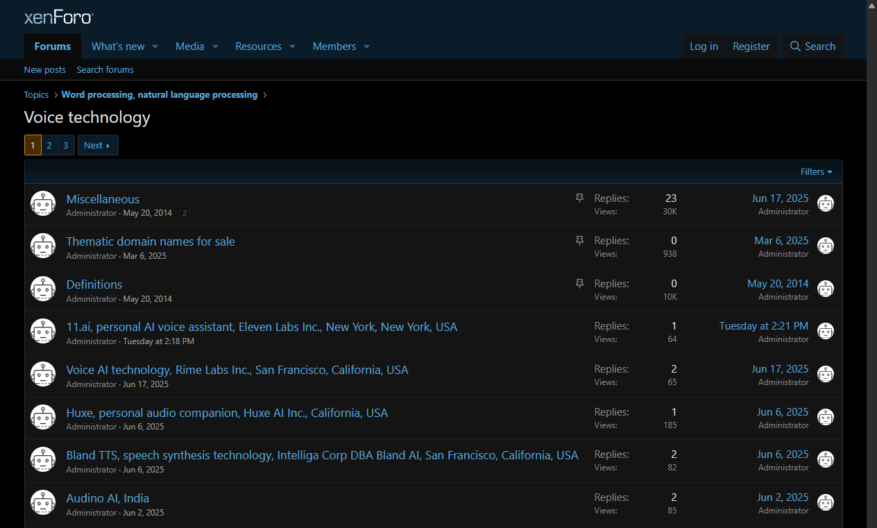This screenshot has width=877, height=528.
Task: Click the XenForo logo
Action: point(58,17)
